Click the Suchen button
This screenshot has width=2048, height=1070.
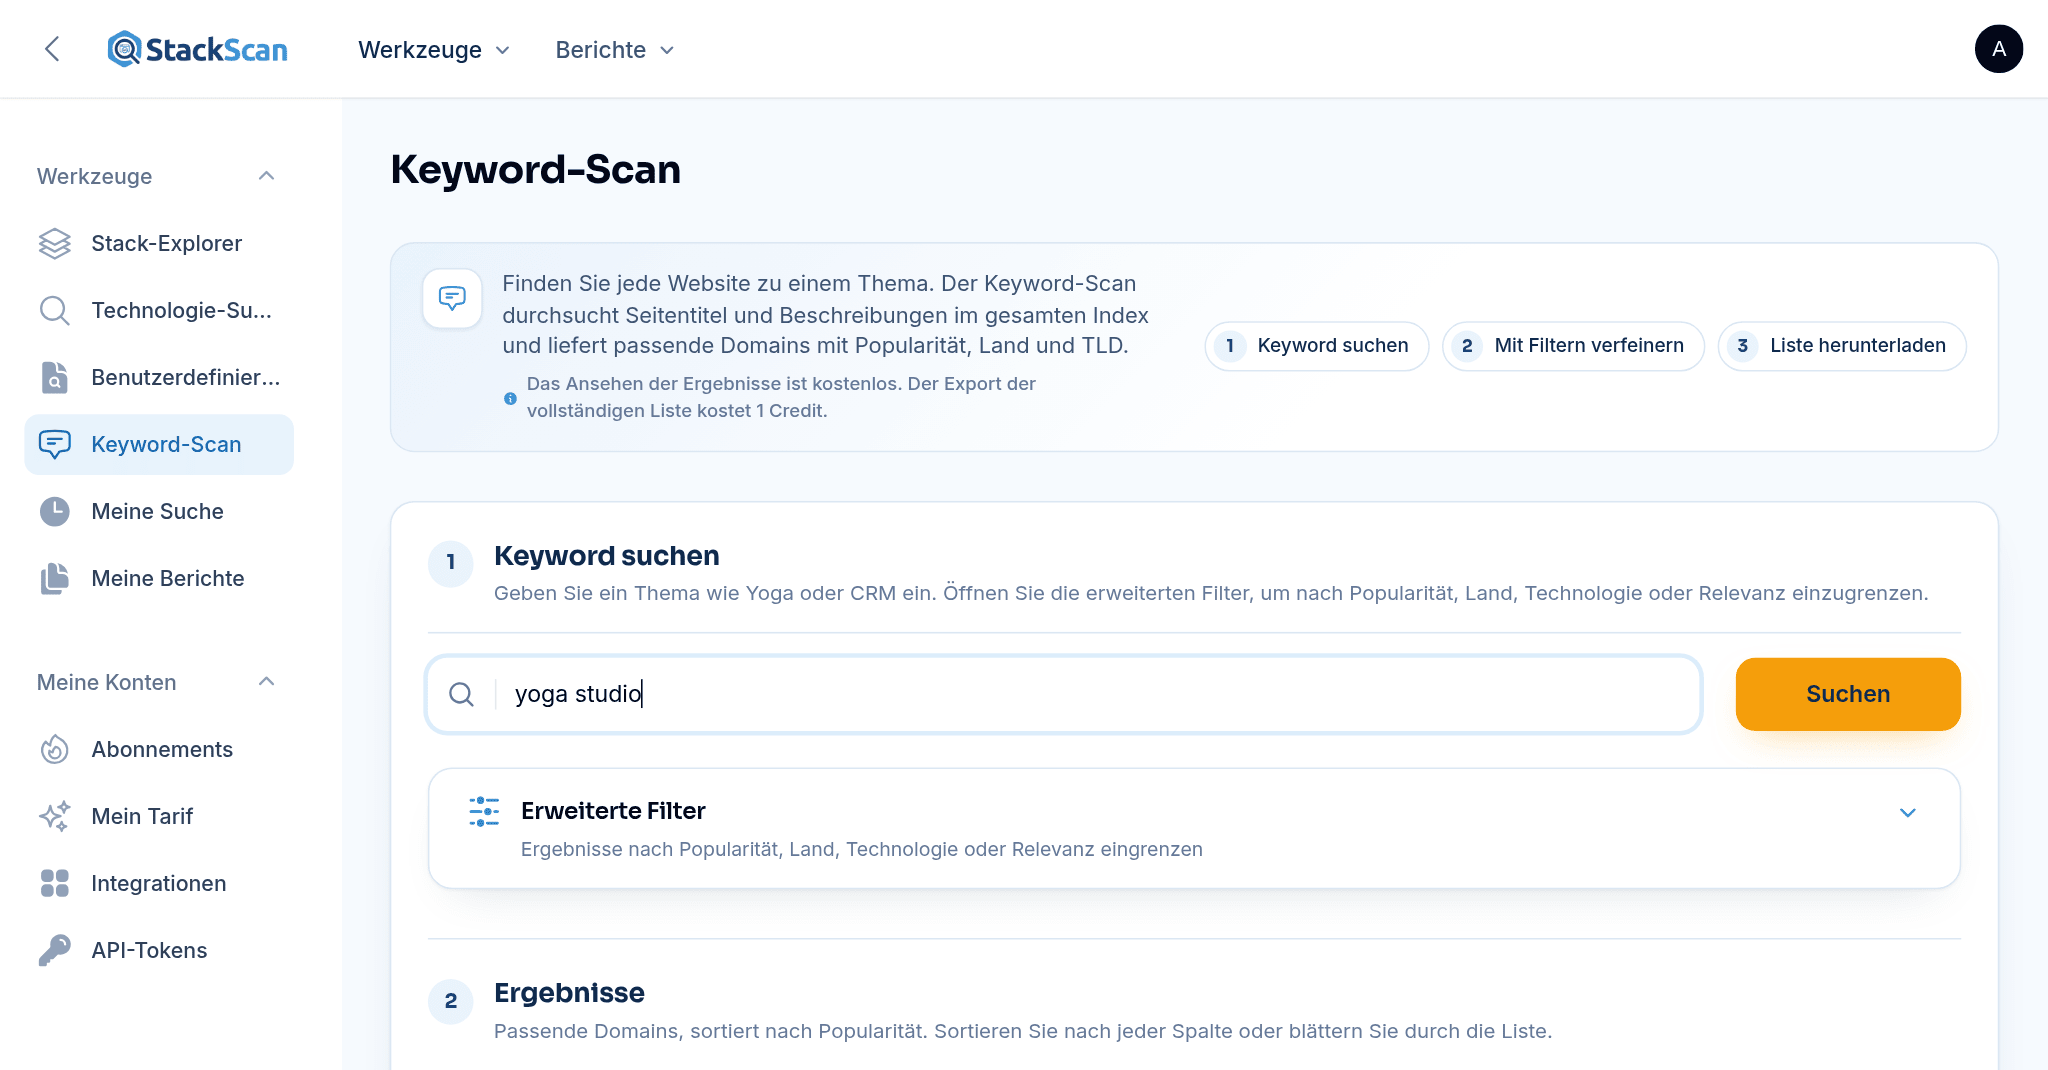point(1848,694)
